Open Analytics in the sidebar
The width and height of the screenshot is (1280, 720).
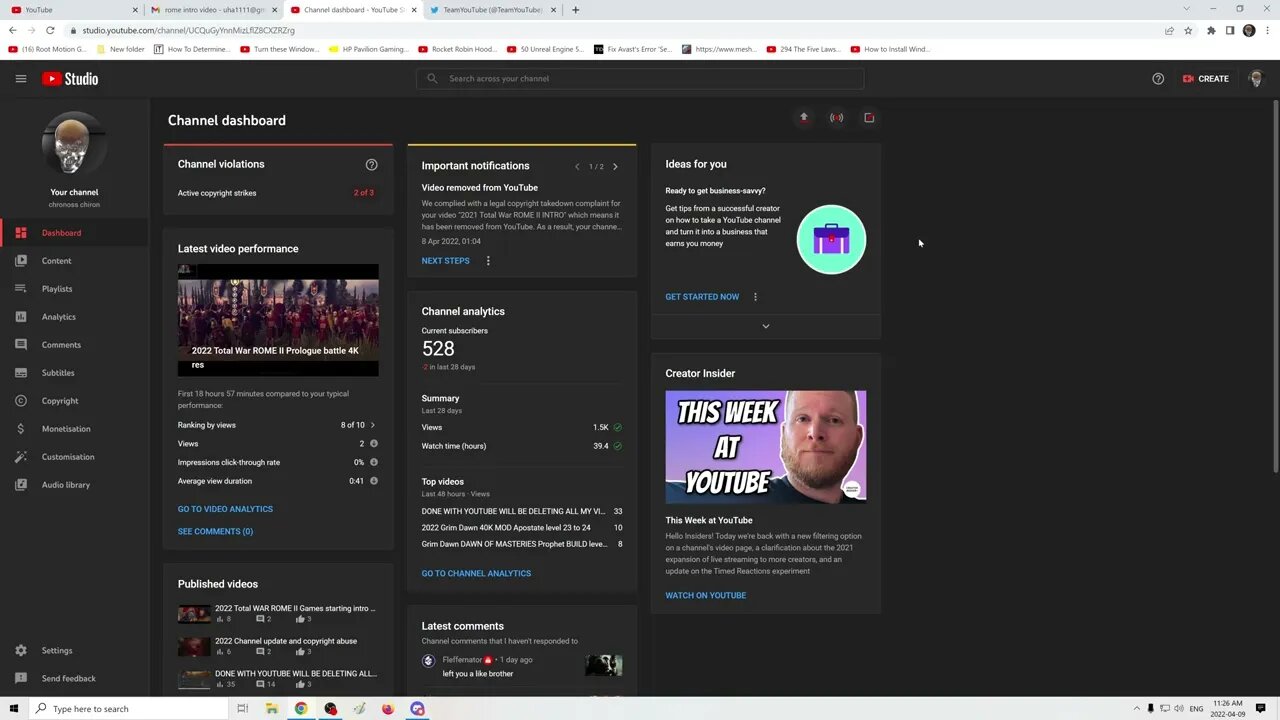pos(75,317)
